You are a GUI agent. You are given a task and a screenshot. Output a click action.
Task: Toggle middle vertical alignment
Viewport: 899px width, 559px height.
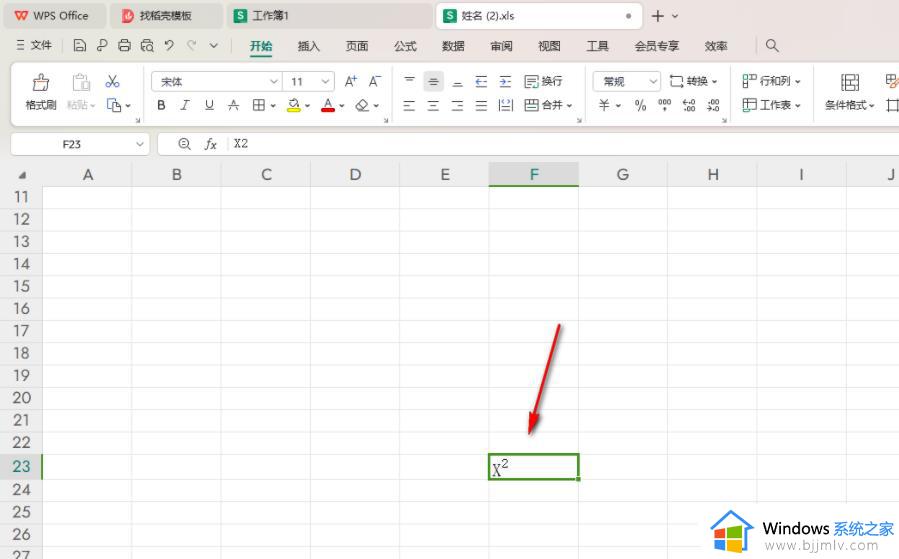[x=433, y=82]
